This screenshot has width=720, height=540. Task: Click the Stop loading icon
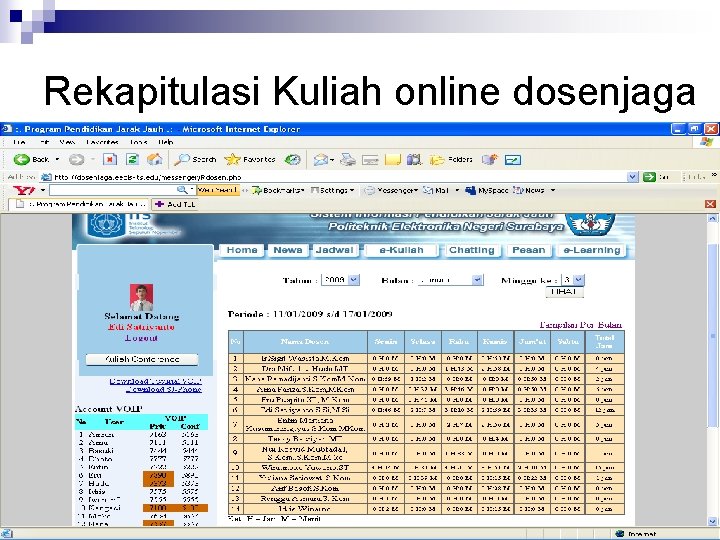pos(110,159)
